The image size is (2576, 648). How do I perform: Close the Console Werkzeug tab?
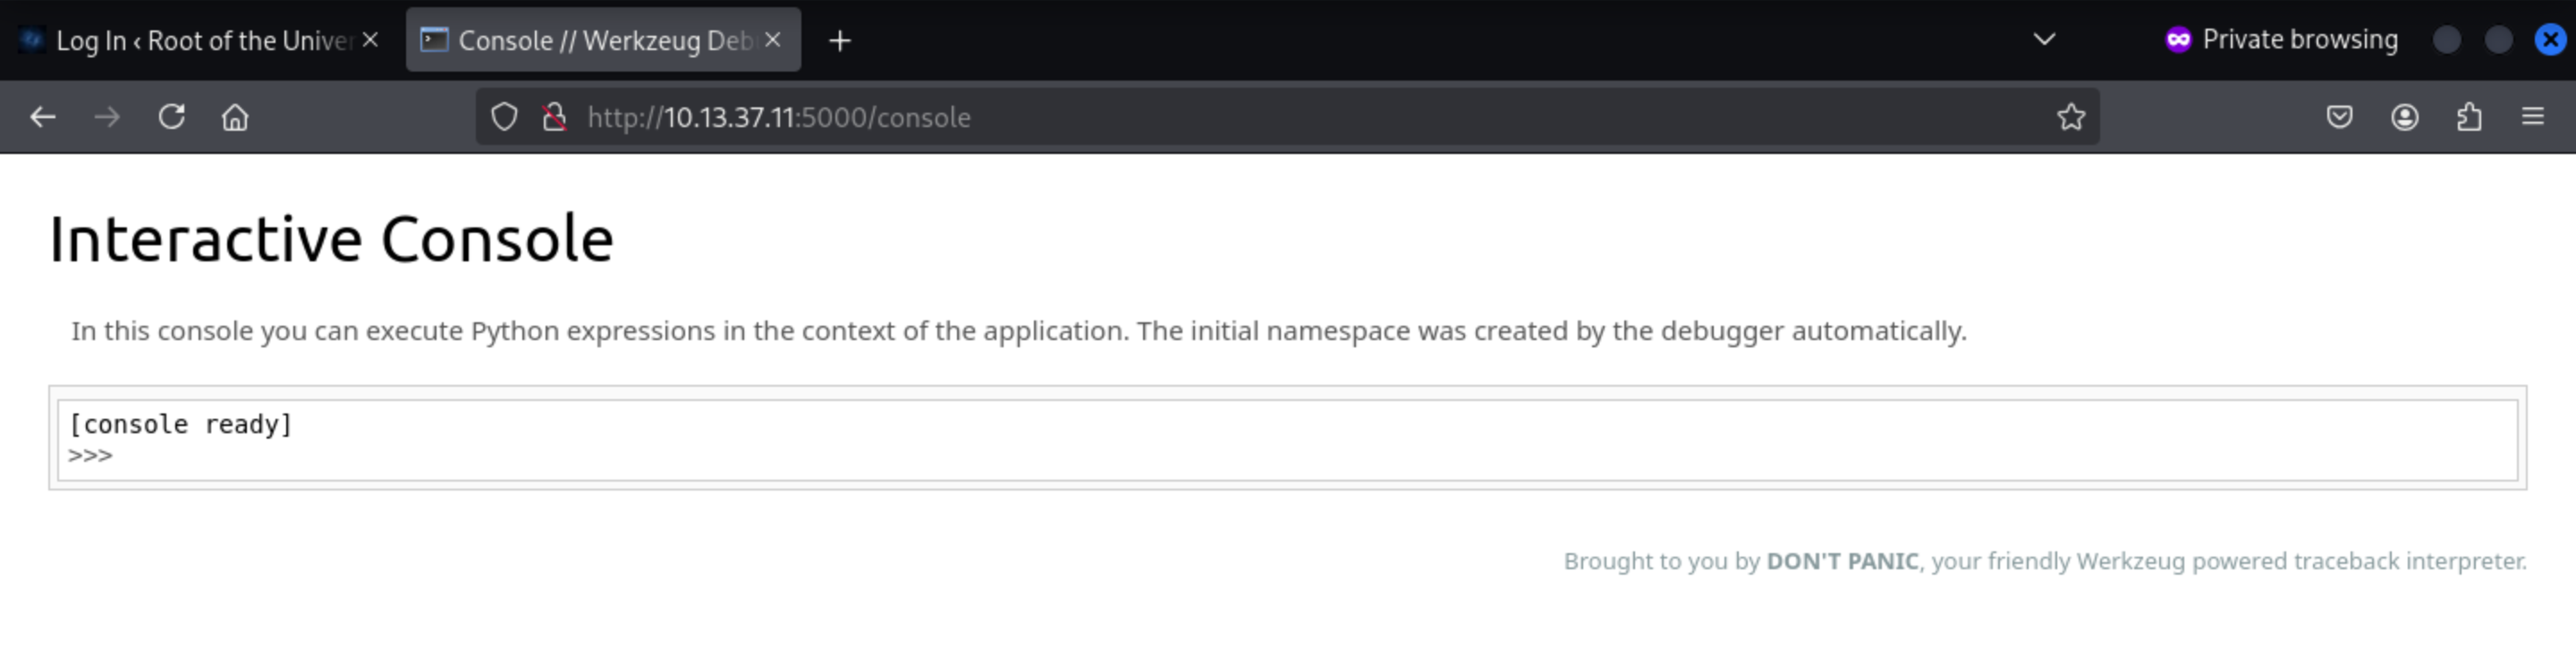(772, 40)
